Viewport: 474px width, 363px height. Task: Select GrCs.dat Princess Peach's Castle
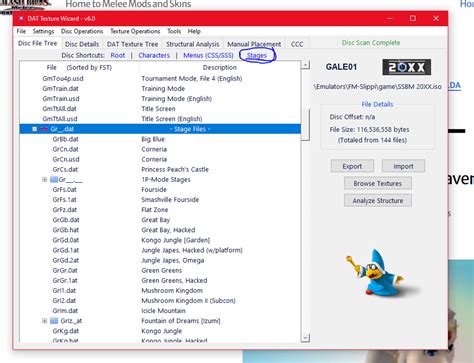pos(160,169)
